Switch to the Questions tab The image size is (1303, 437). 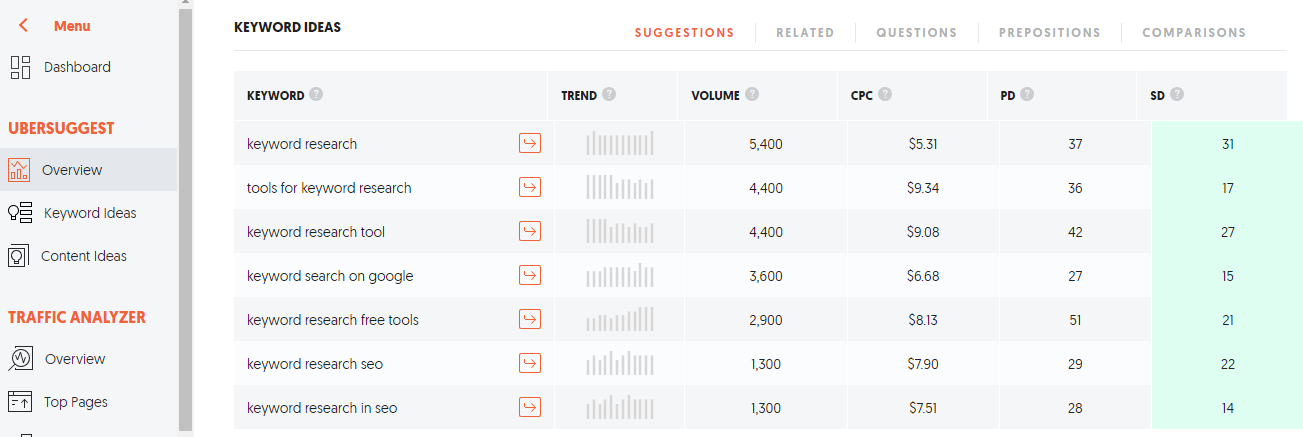coord(917,32)
